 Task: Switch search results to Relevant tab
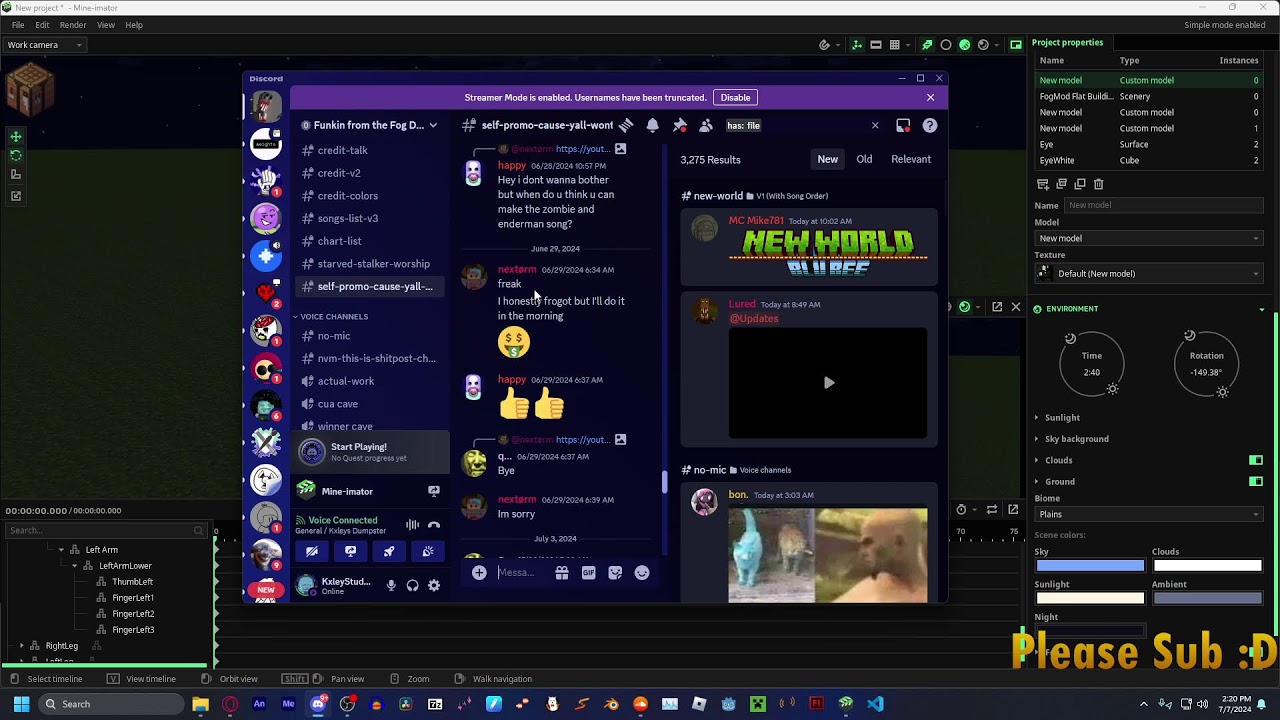(x=911, y=159)
